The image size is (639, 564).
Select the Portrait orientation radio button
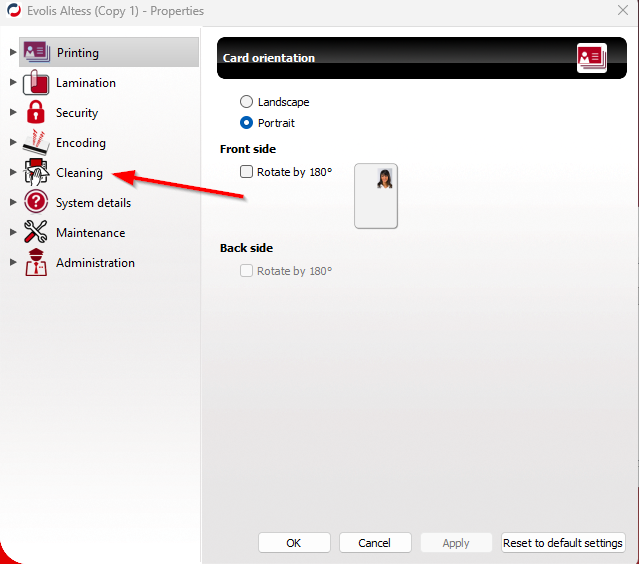pyautogui.click(x=246, y=123)
